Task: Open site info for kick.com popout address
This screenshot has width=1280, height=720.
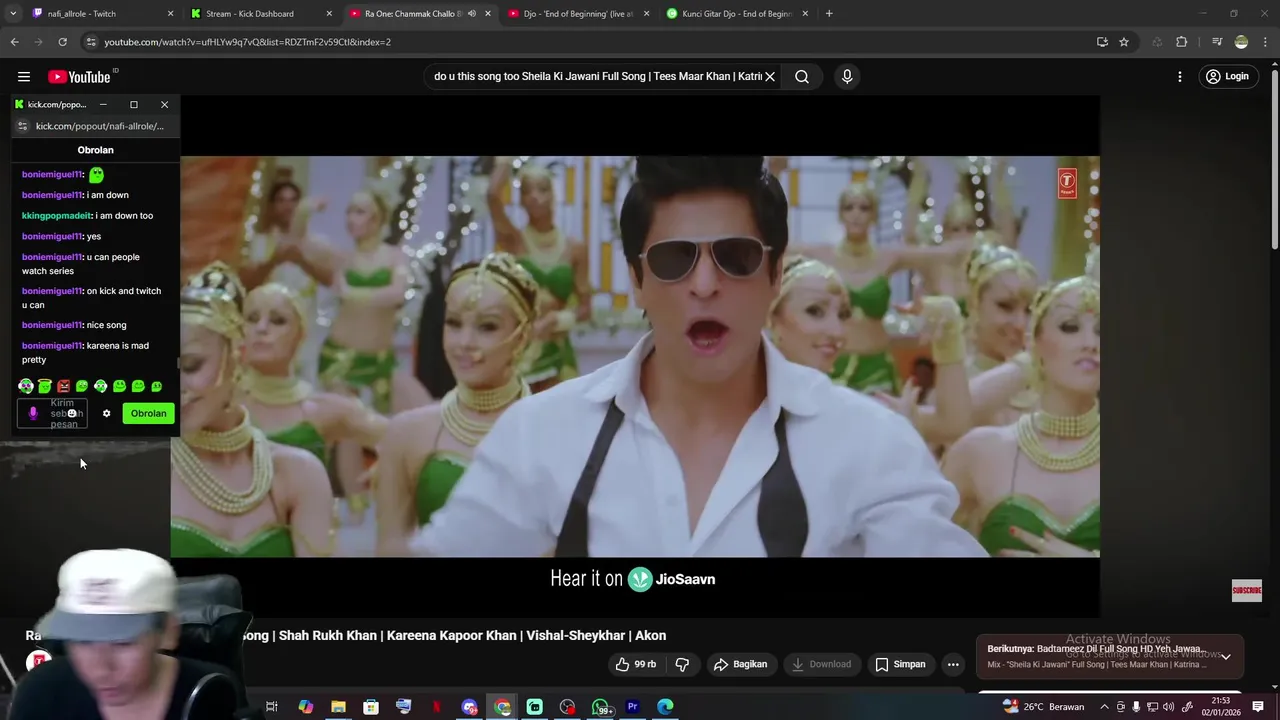Action: coord(22,126)
